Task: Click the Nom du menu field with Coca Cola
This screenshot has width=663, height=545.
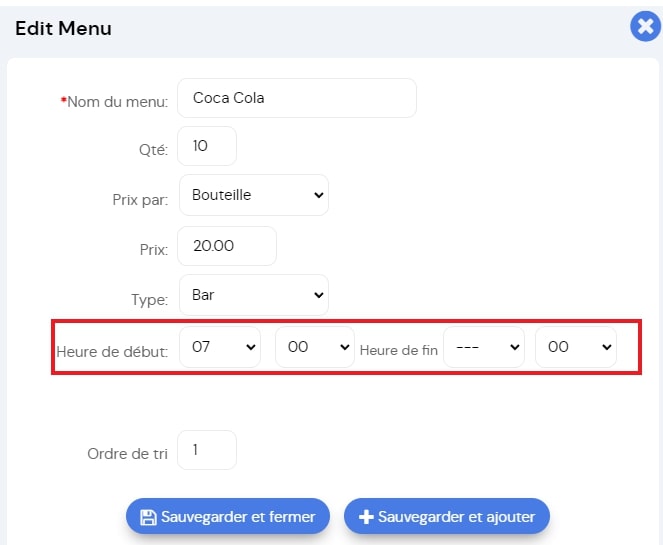Action: click(297, 98)
